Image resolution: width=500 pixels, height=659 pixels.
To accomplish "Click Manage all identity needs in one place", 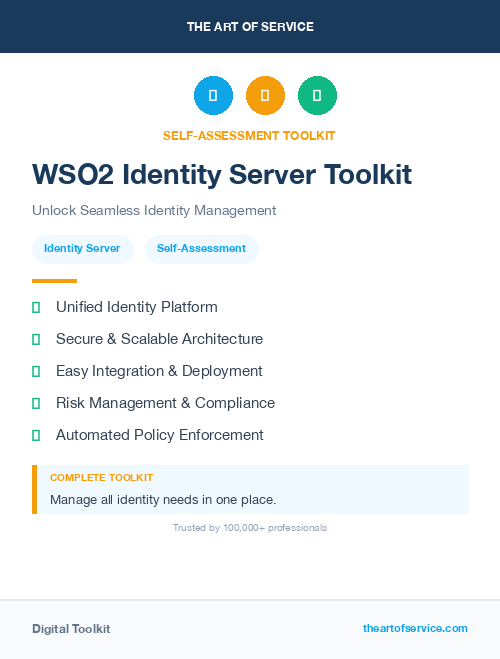I will (163, 500).
